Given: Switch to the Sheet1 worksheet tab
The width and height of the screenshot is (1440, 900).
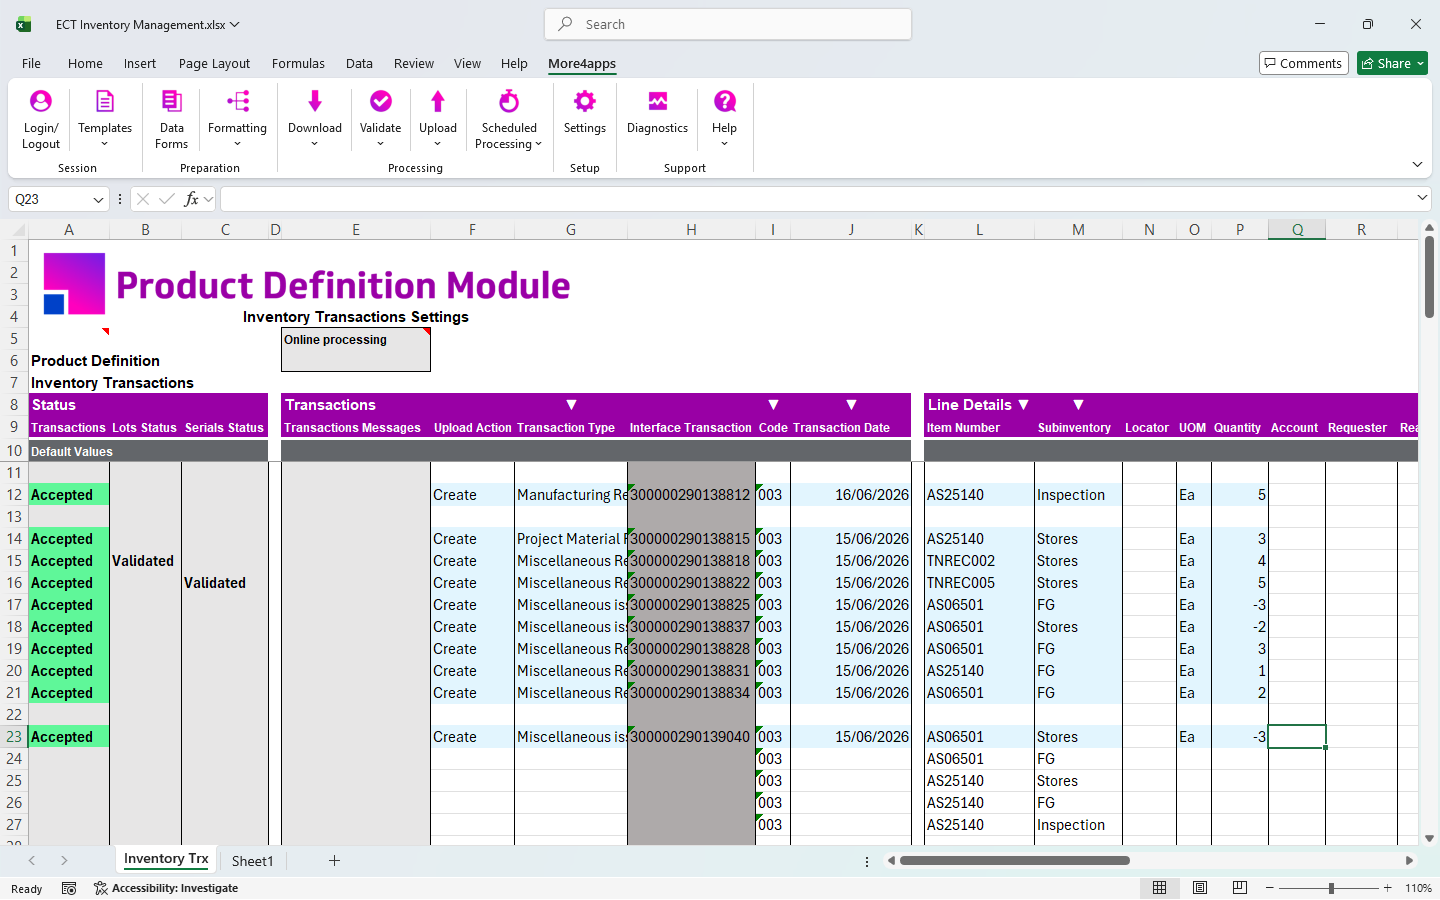Looking at the screenshot, I should 252,861.
